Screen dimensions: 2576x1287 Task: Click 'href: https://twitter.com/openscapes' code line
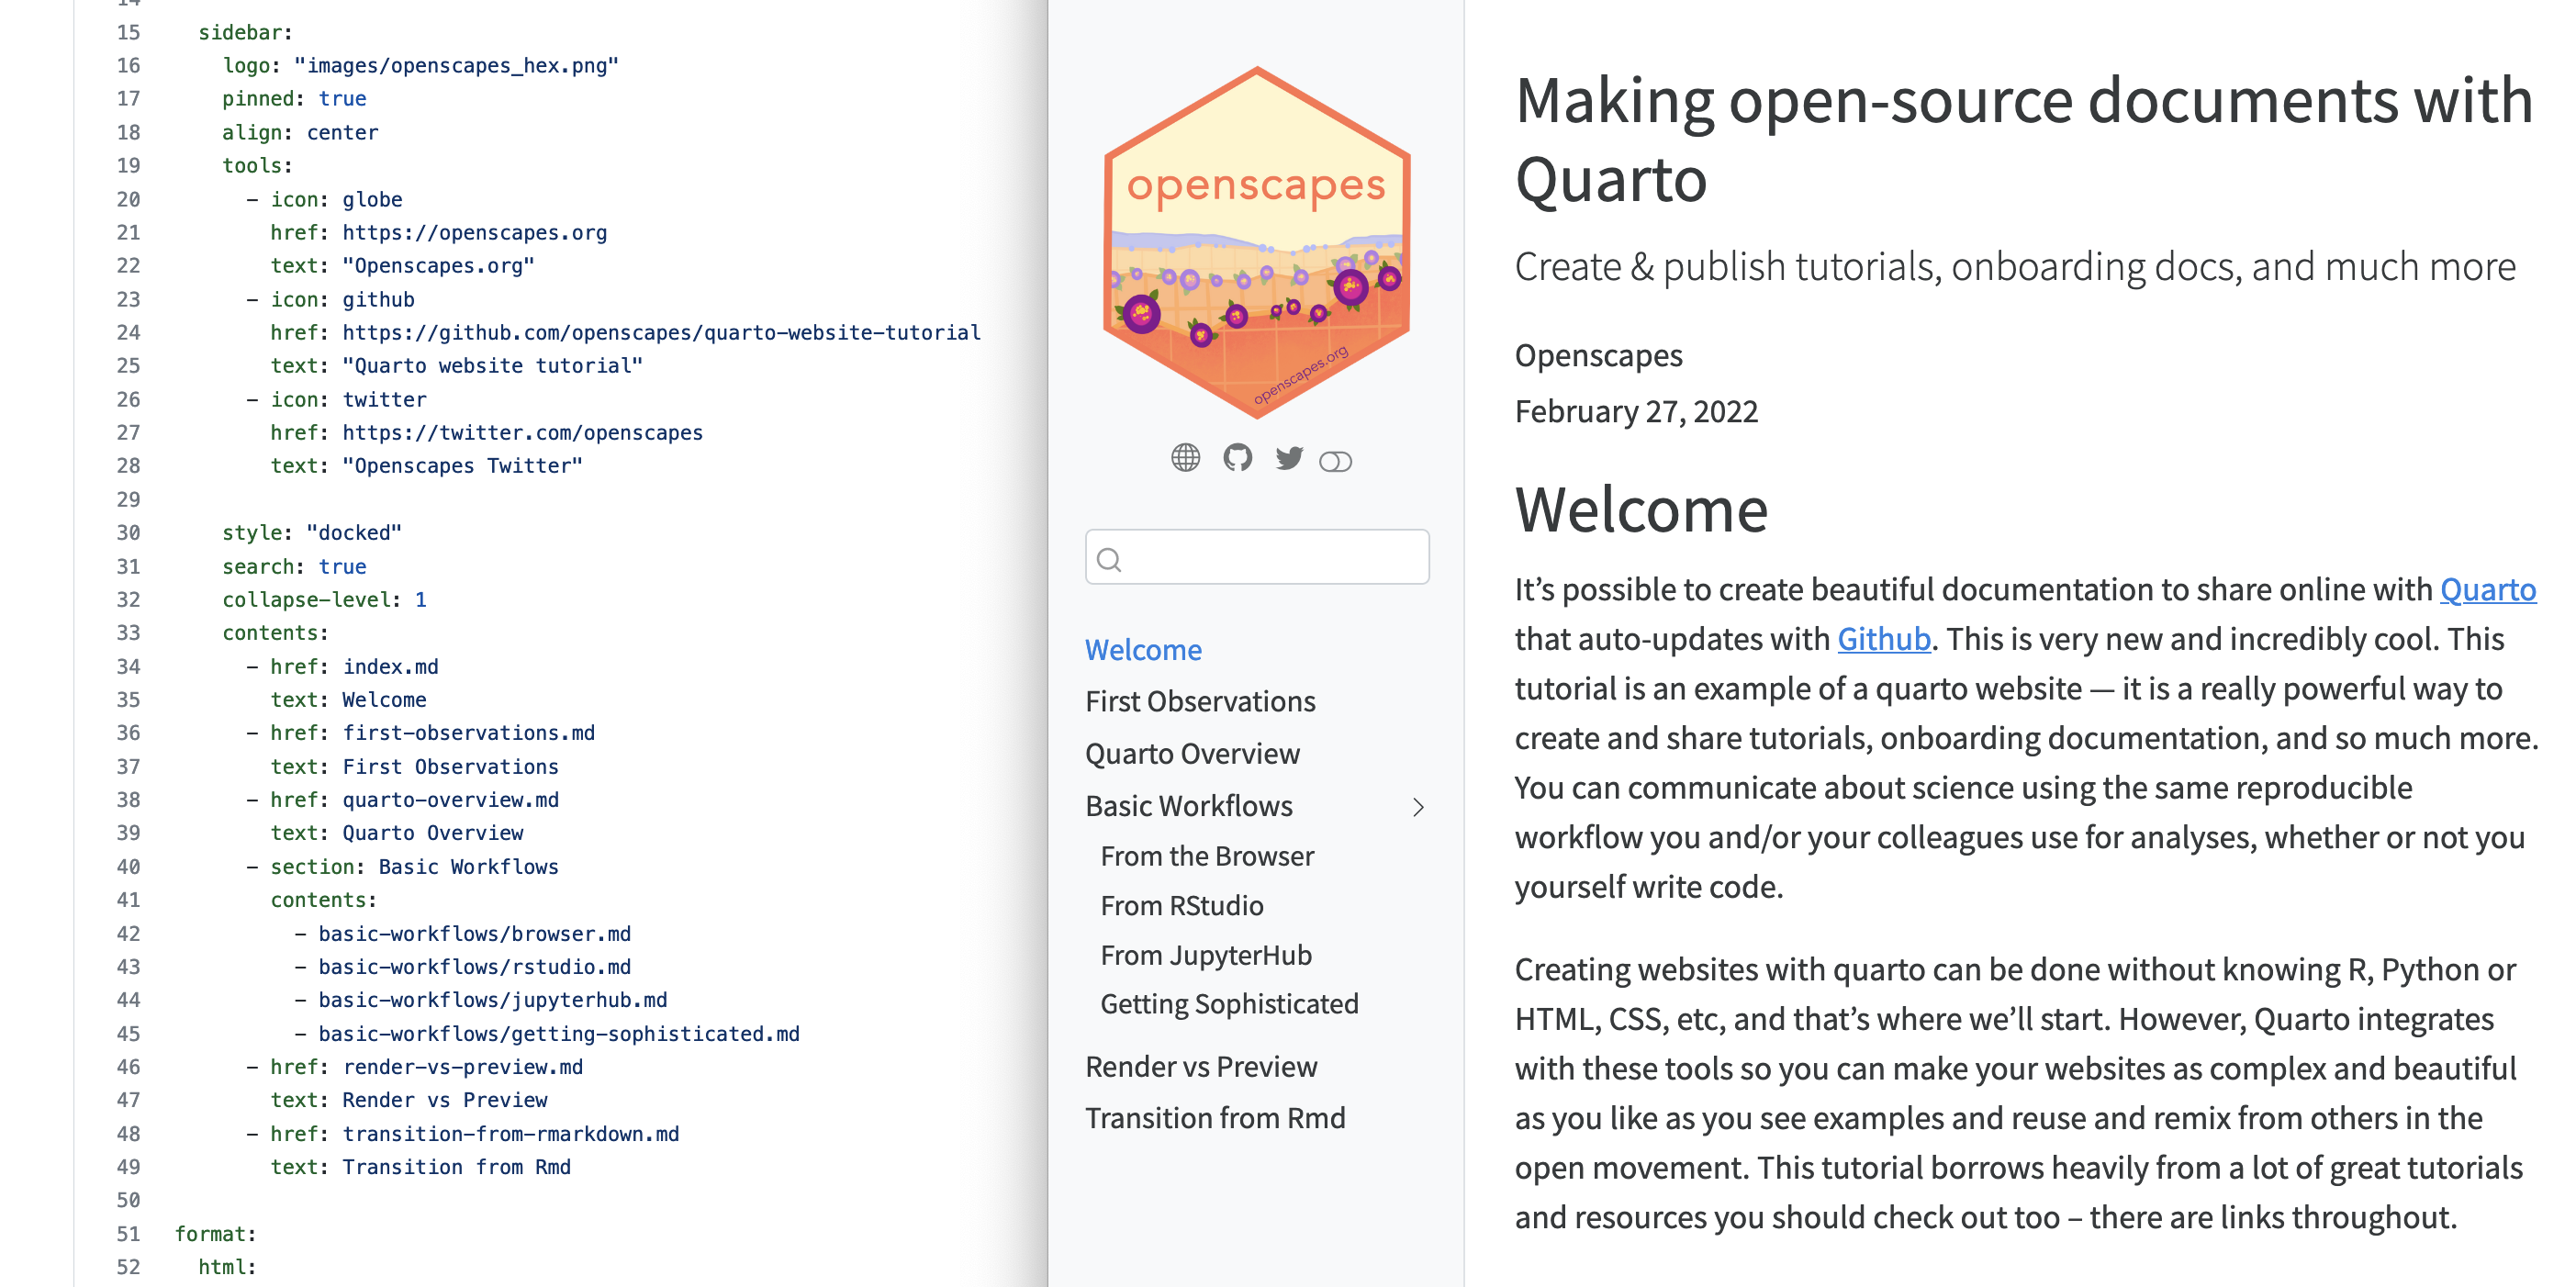[486, 432]
